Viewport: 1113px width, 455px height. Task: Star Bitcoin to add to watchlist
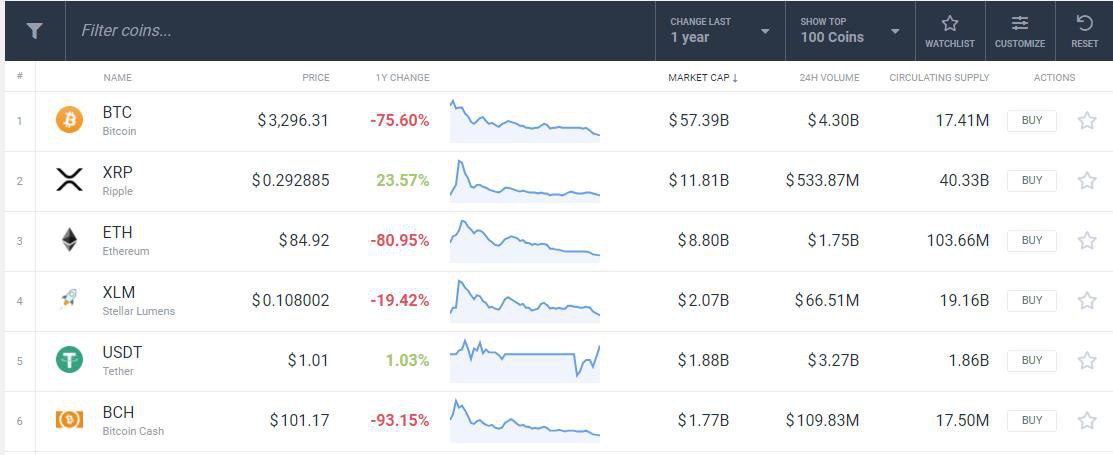click(1086, 121)
